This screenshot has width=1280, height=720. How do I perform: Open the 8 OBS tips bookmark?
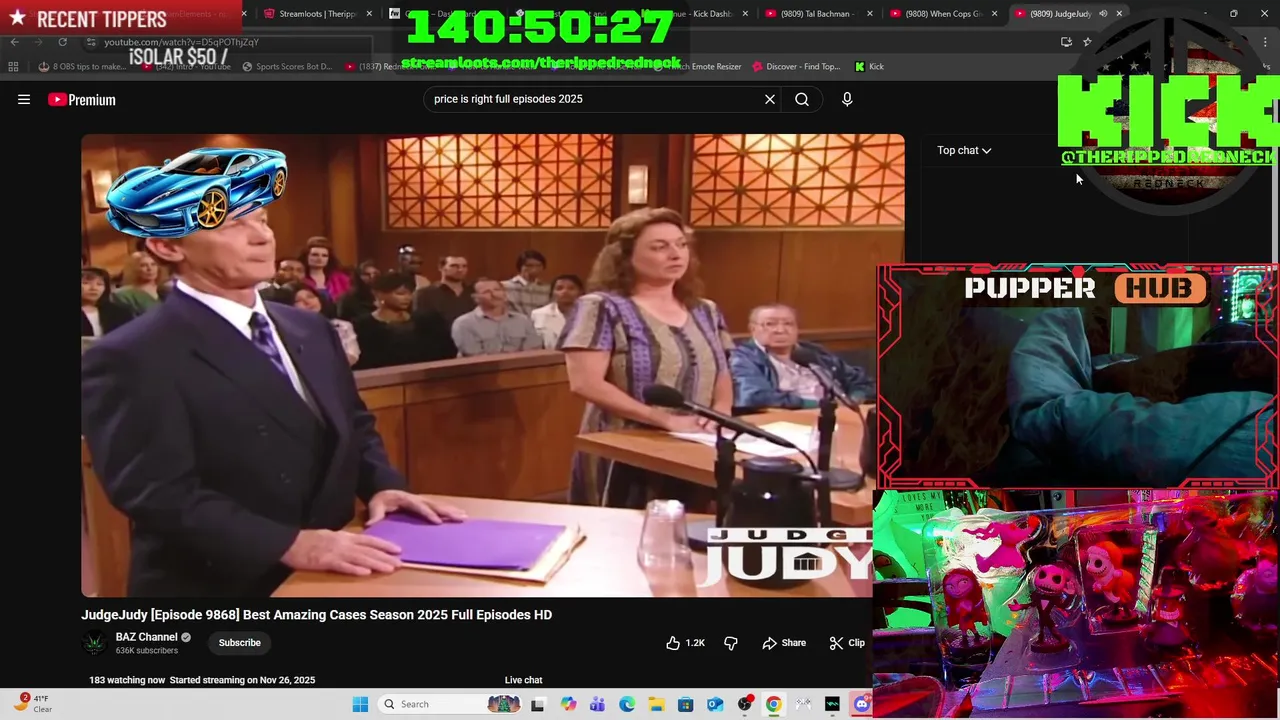coord(83,67)
